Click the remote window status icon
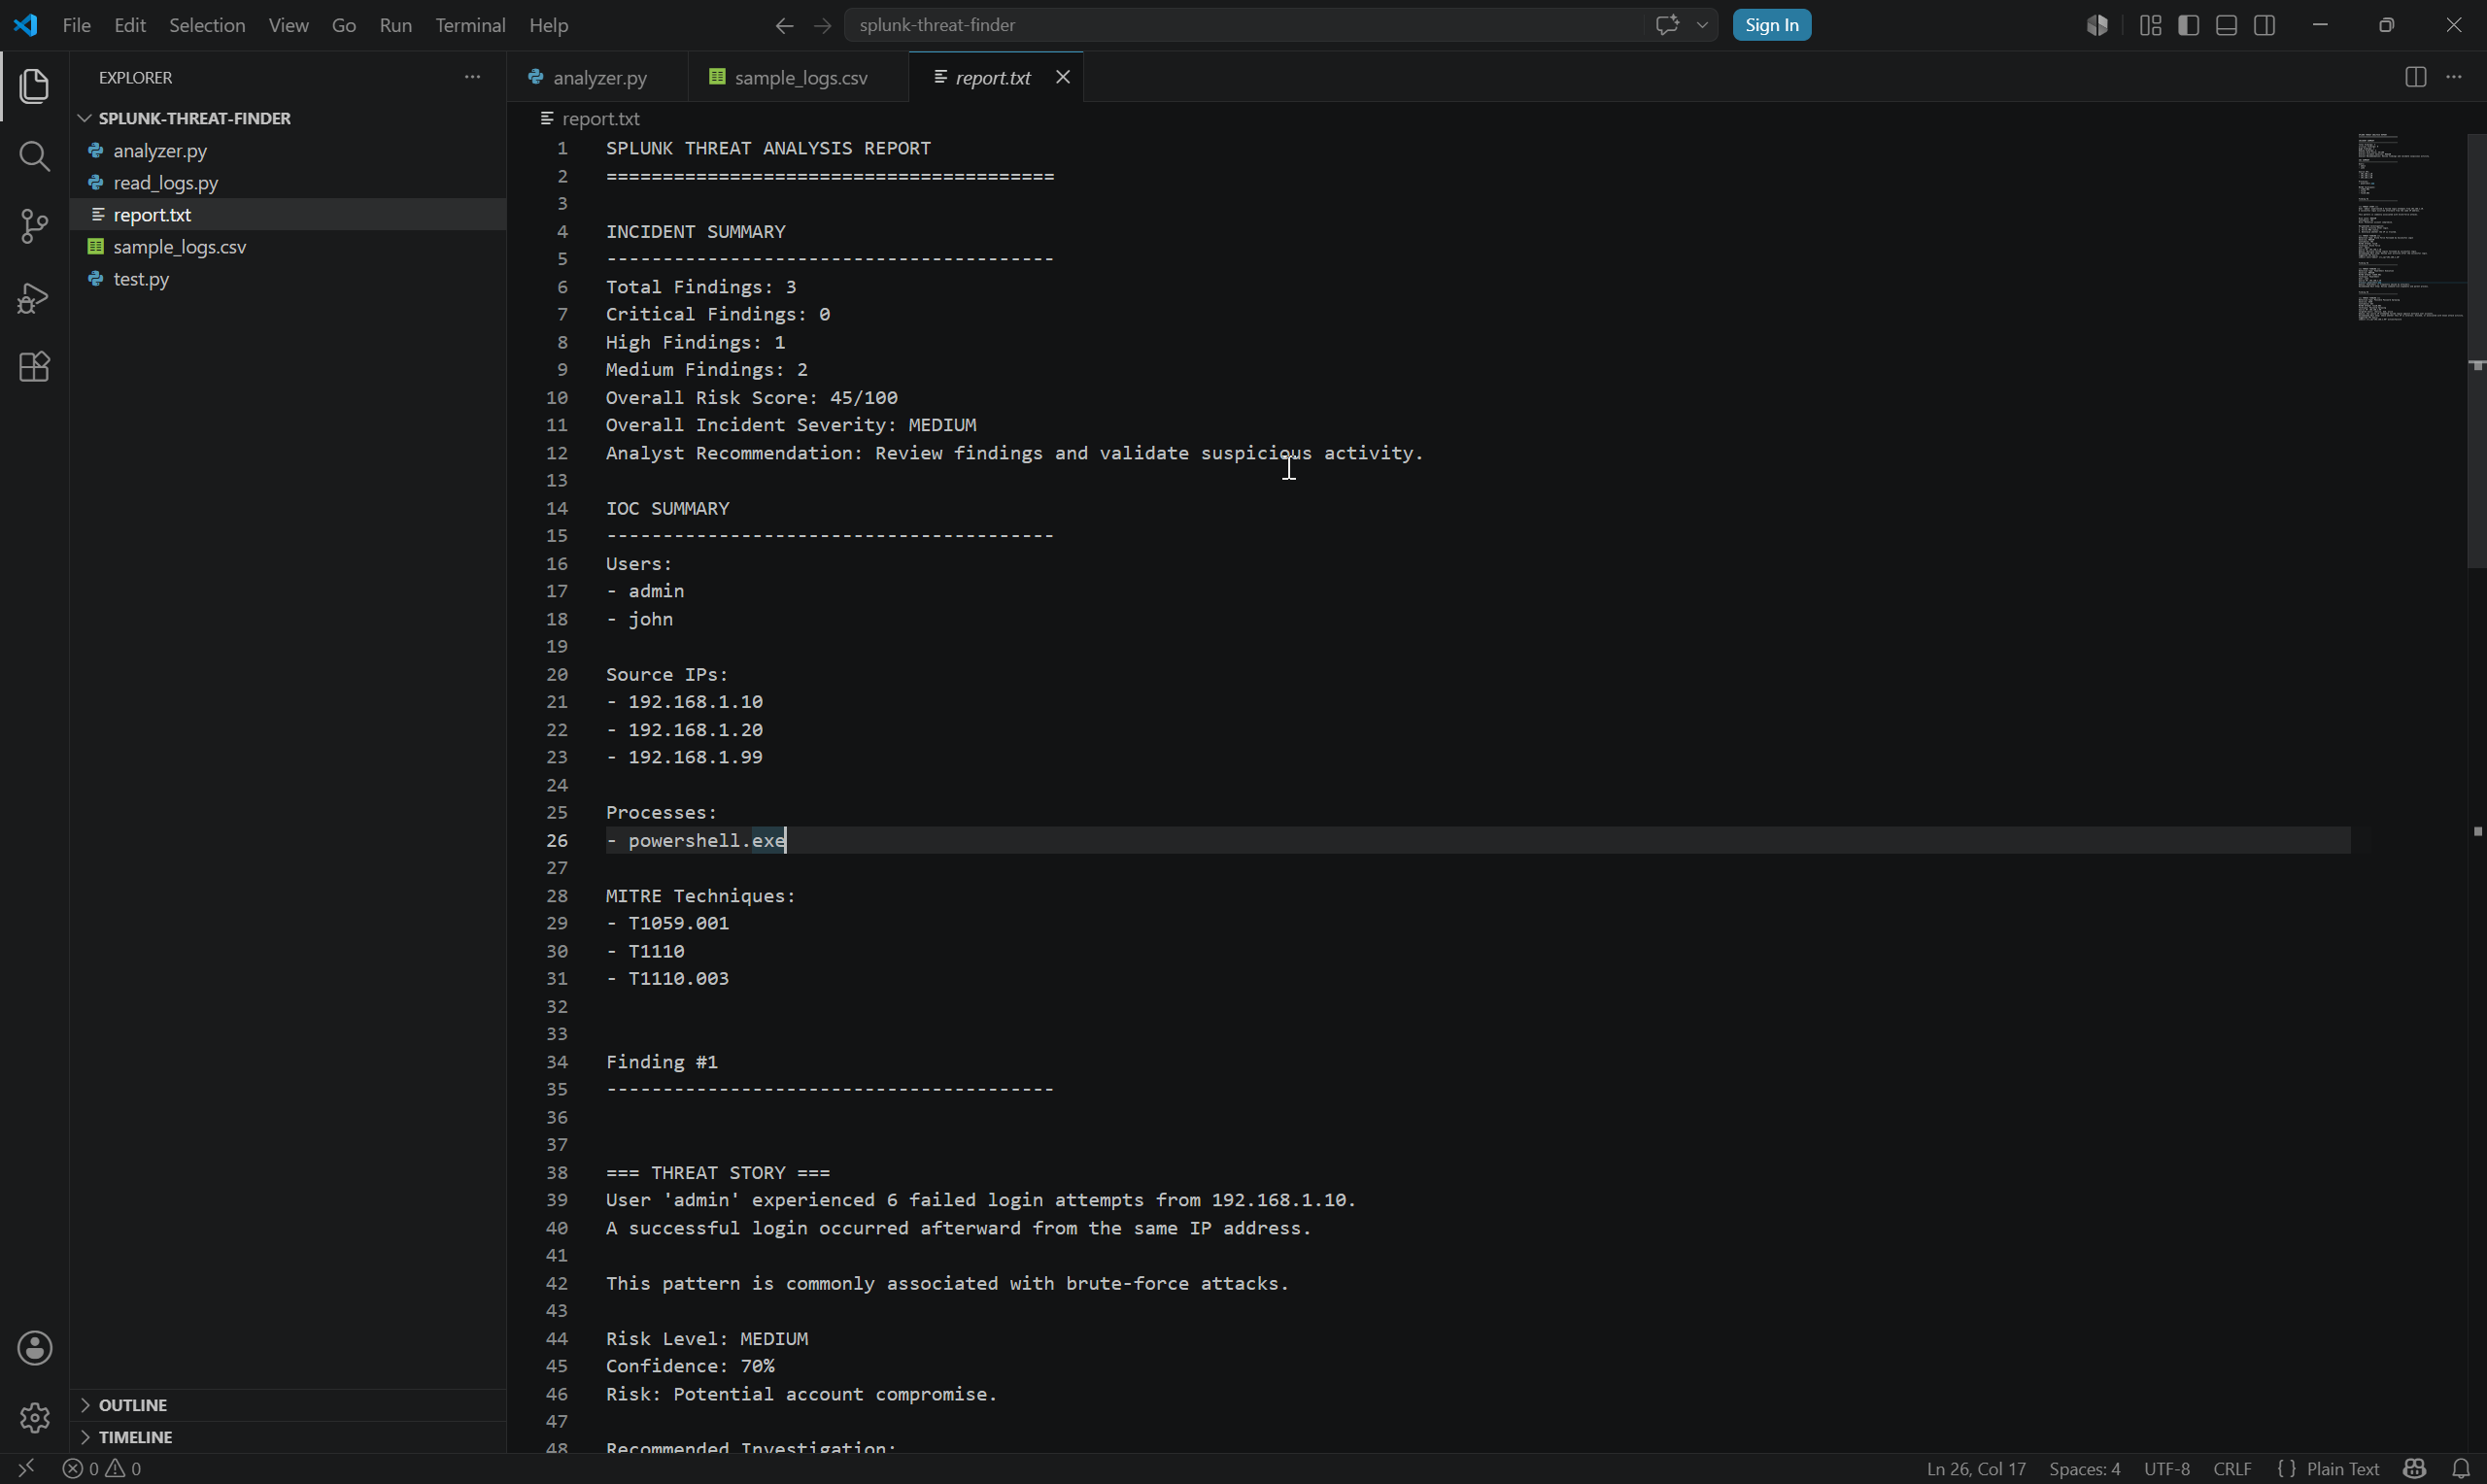This screenshot has height=1484, width=2487. (x=26, y=1468)
